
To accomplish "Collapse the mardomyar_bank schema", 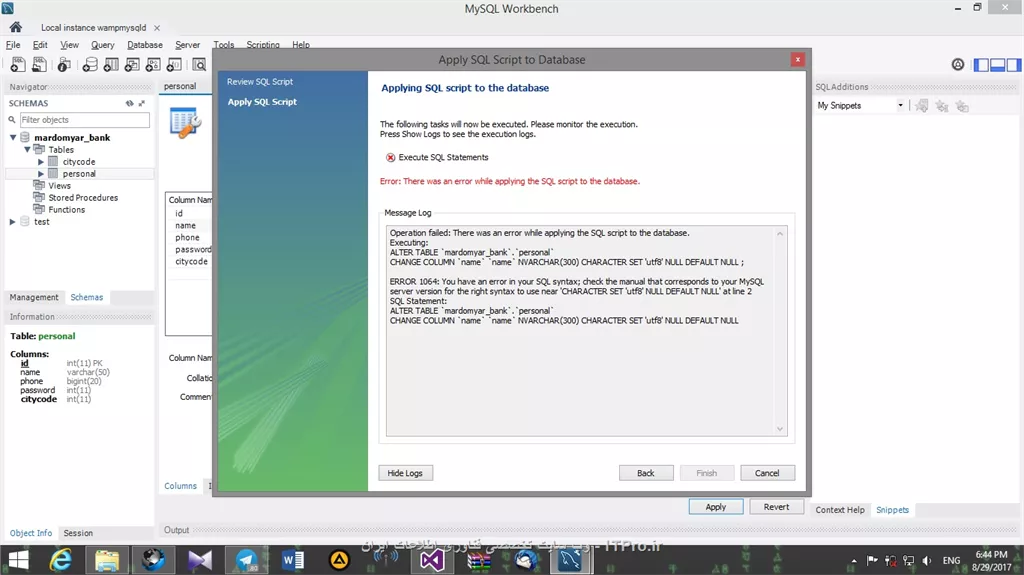I will coord(13,137).
